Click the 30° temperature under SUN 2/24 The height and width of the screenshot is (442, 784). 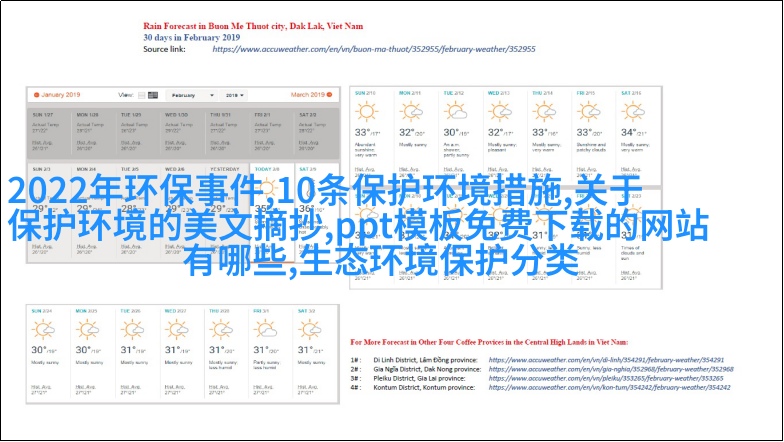coord(39,350)
